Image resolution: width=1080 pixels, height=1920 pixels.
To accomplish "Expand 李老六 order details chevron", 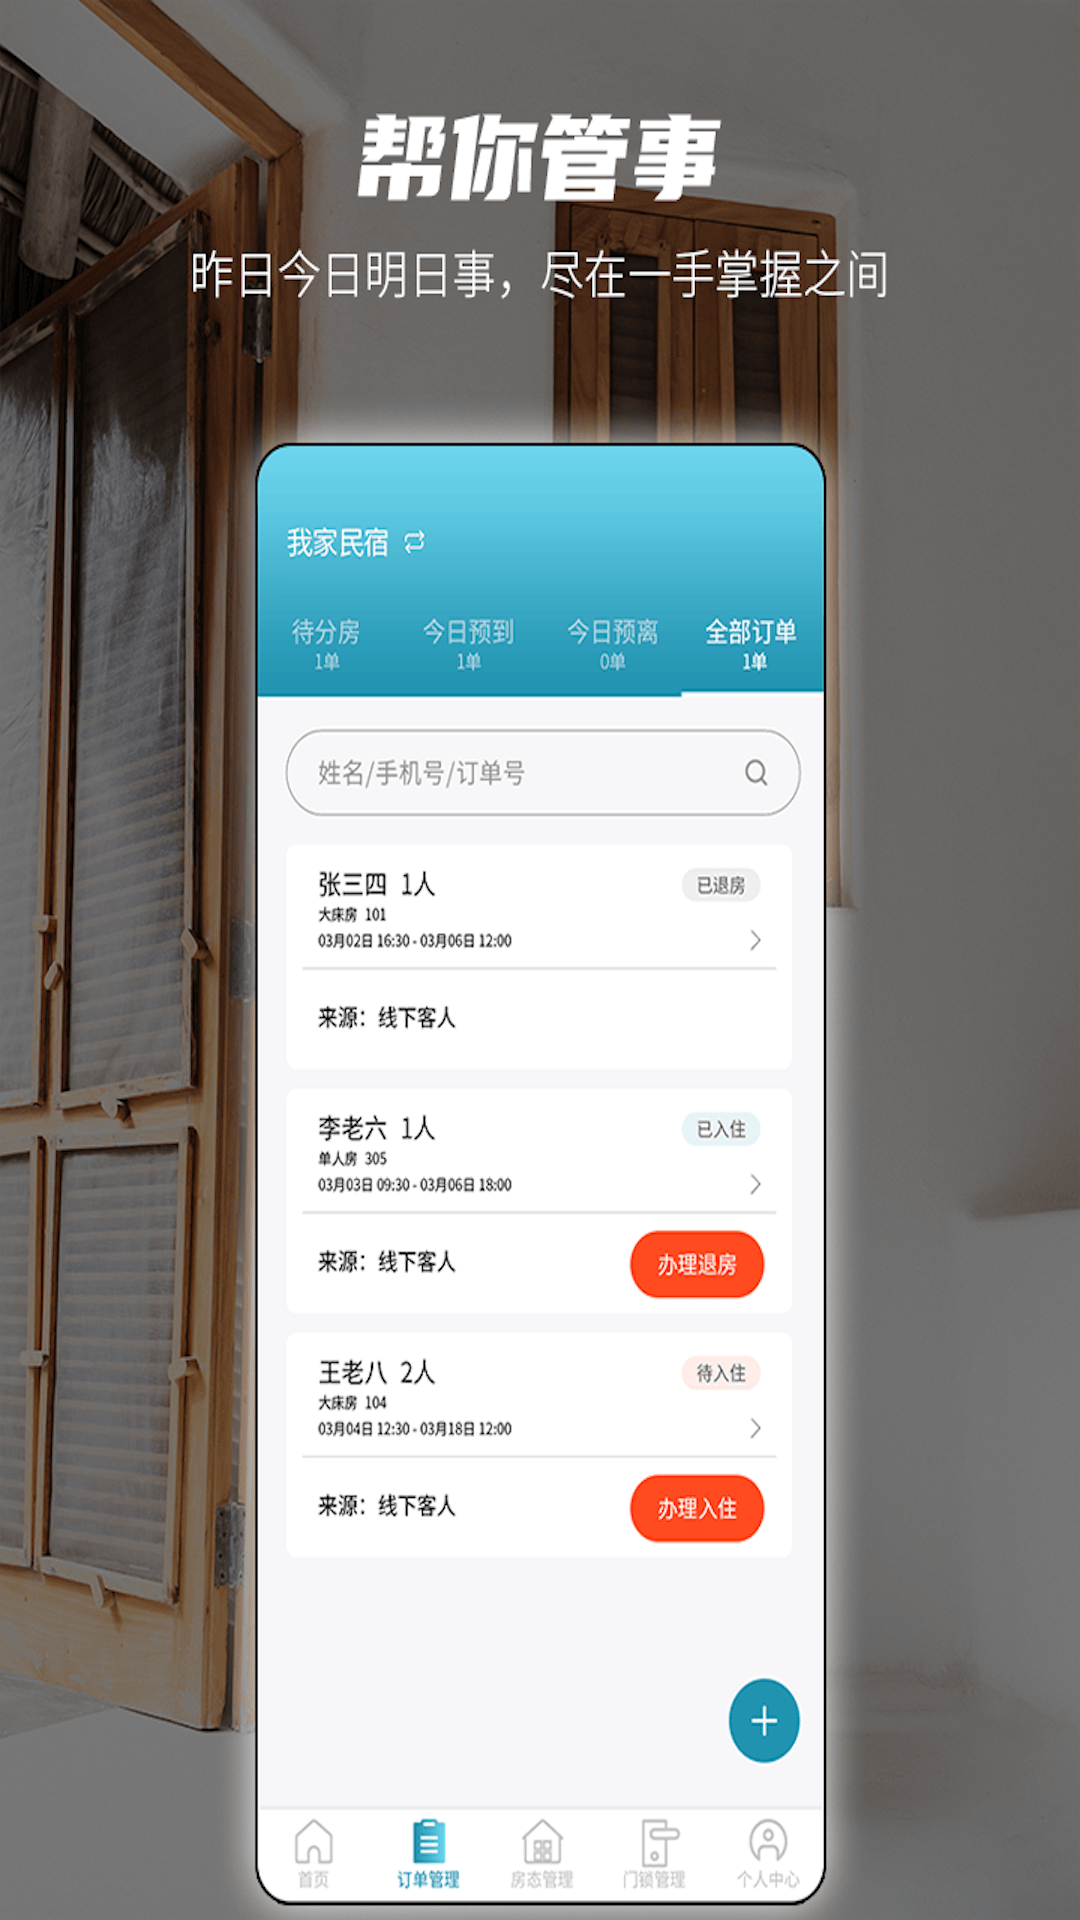I will point(756,1184).
